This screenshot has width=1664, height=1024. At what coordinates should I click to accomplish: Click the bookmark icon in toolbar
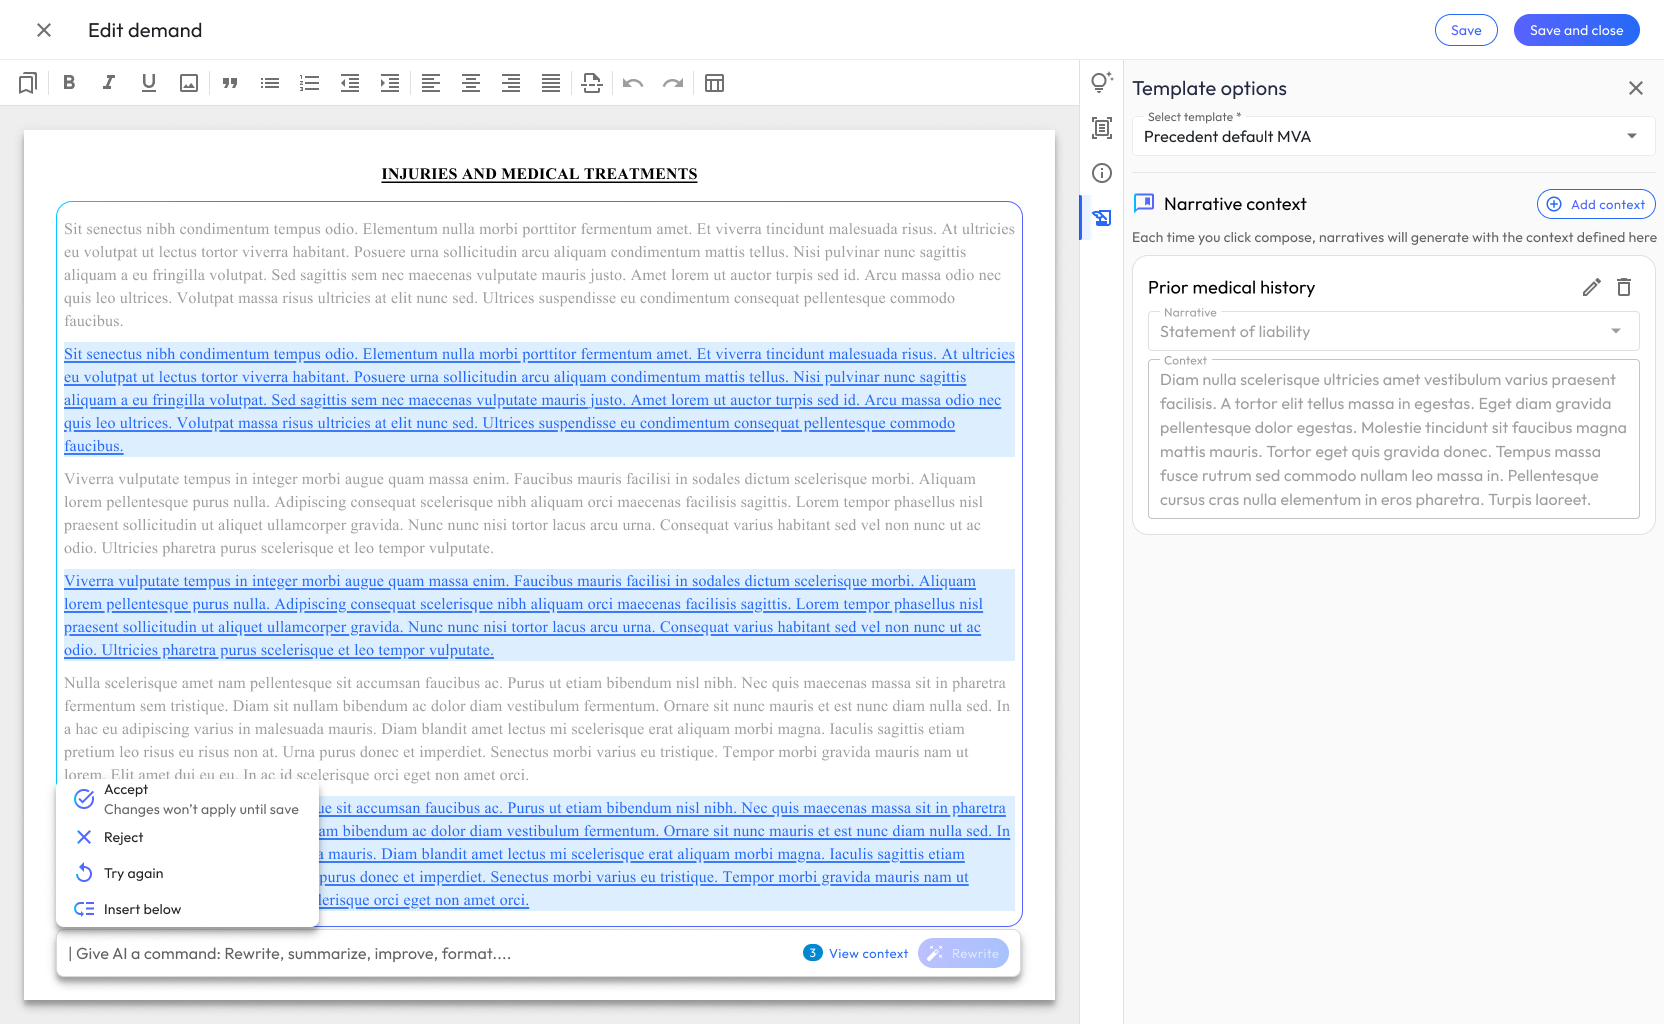click(28, 83)
